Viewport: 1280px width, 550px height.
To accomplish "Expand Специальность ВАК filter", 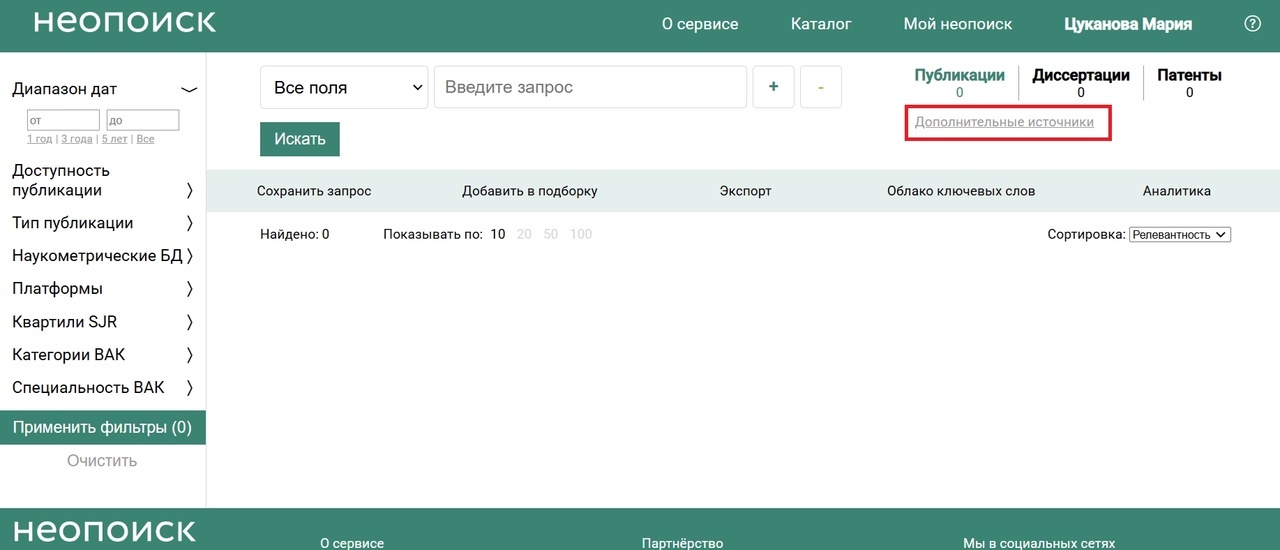I will pos(189,388).
